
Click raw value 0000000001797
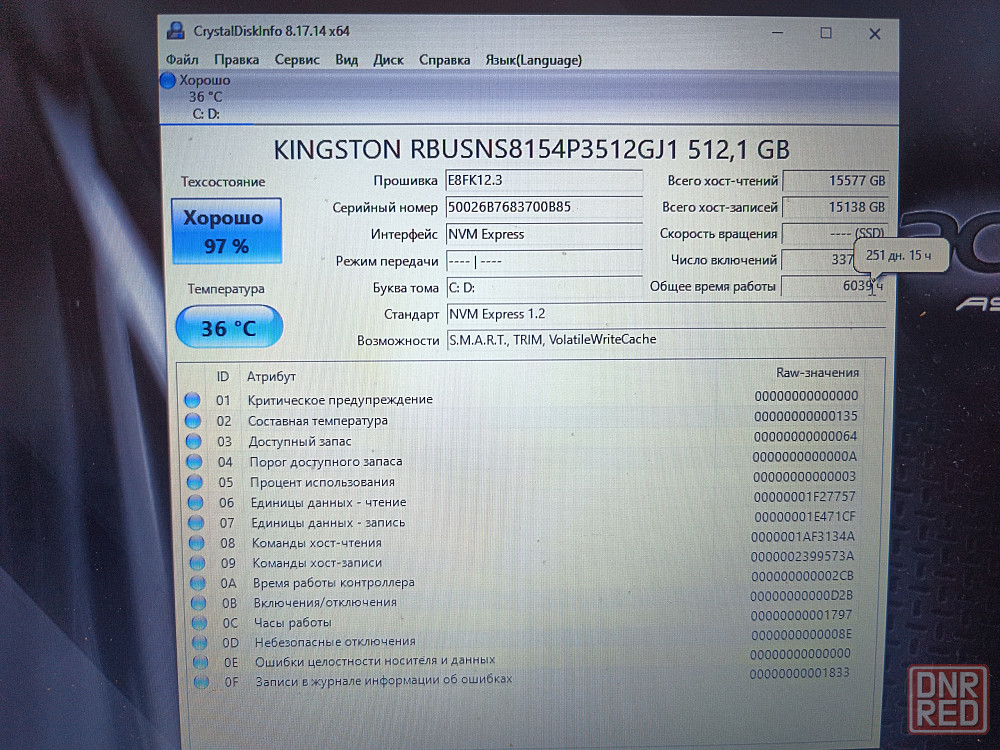click(801, 615)
